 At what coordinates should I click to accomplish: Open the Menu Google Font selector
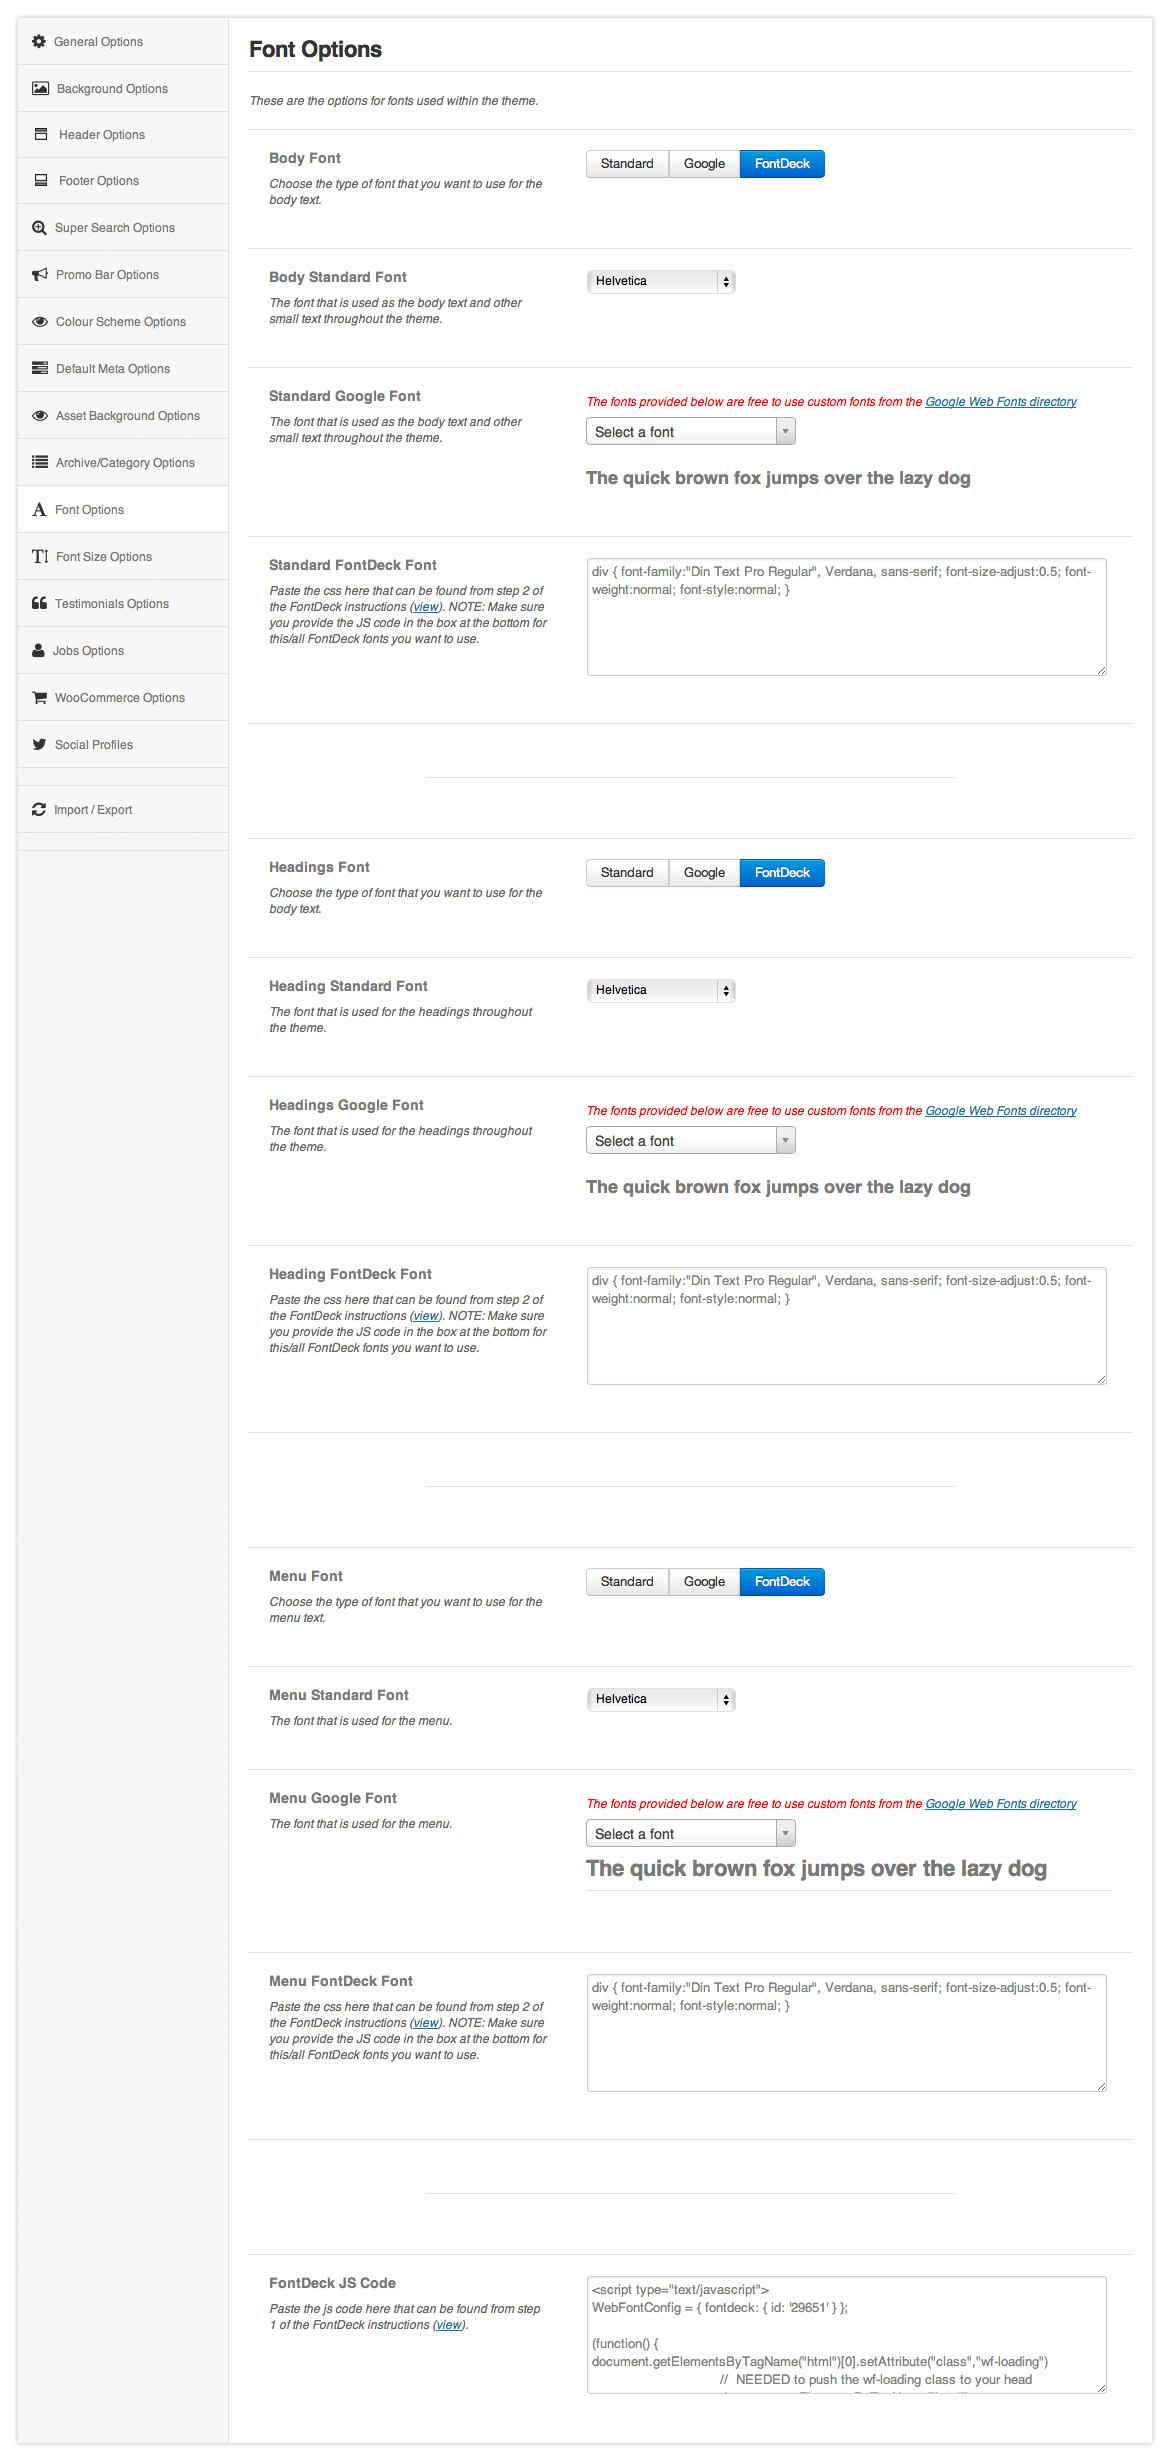coord(690,1834)
